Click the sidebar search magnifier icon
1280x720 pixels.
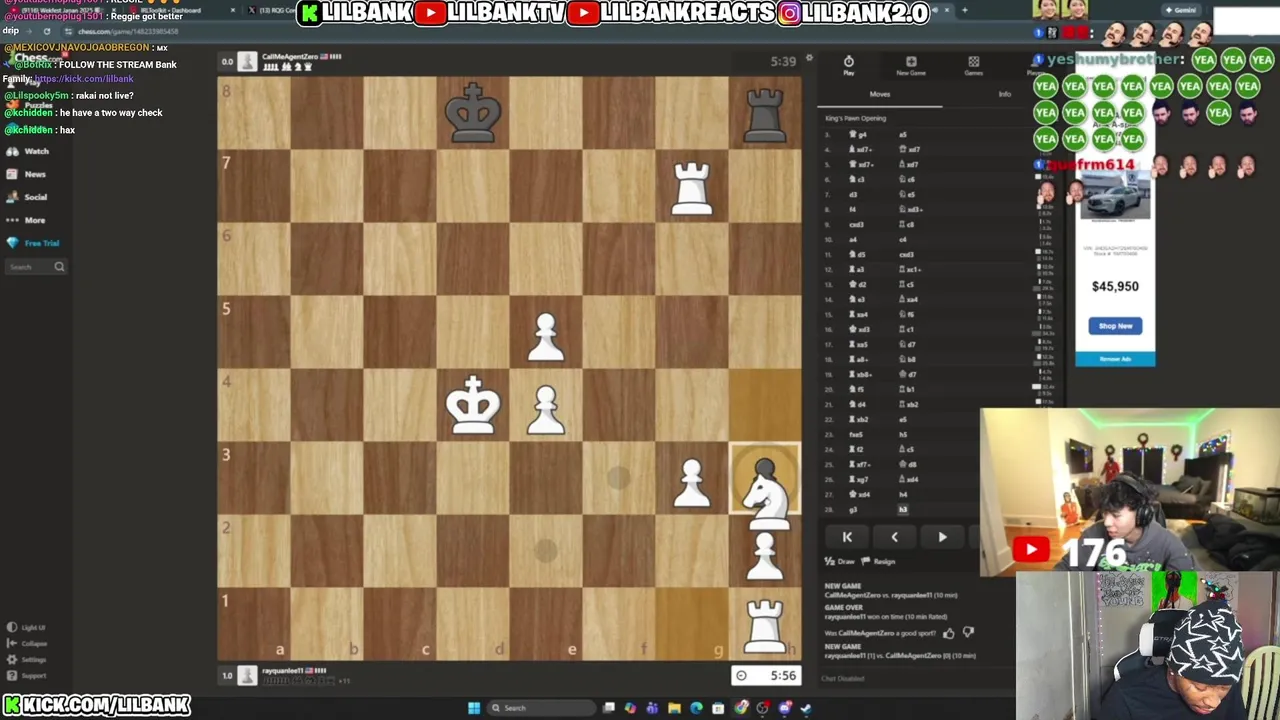pos(59,267)
